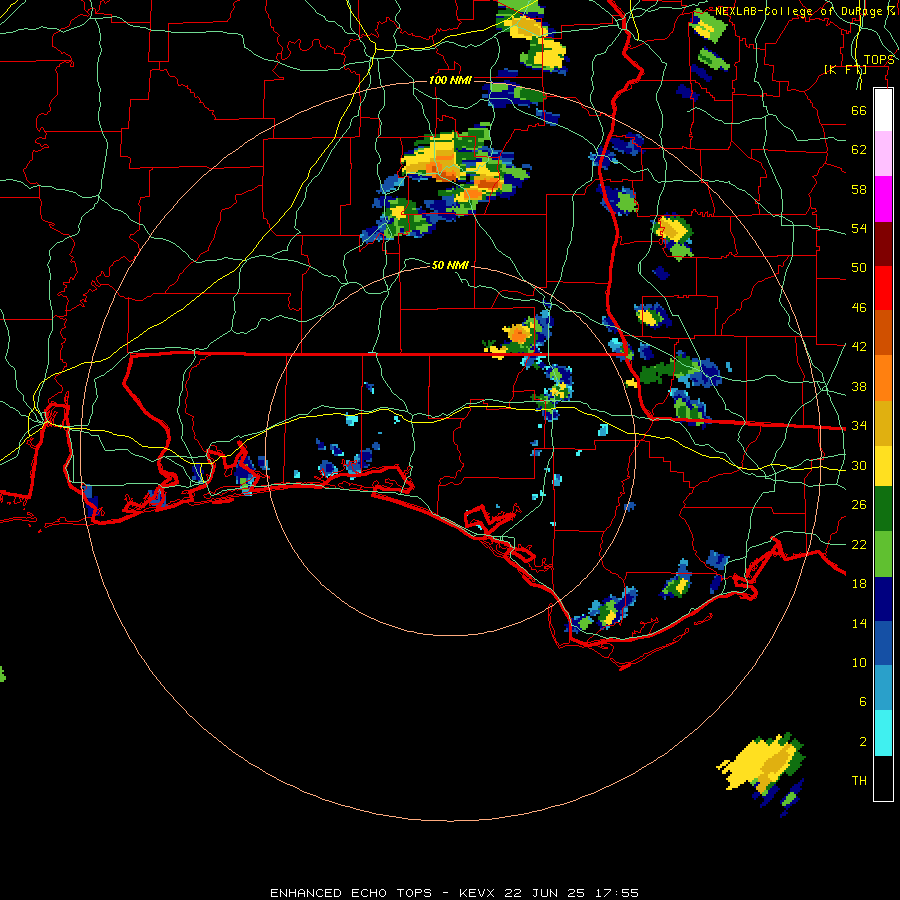Image resolution: width=900 pixels, height=900 pixels.
Task: Select the 34 label on the scale
Action: 859,426
